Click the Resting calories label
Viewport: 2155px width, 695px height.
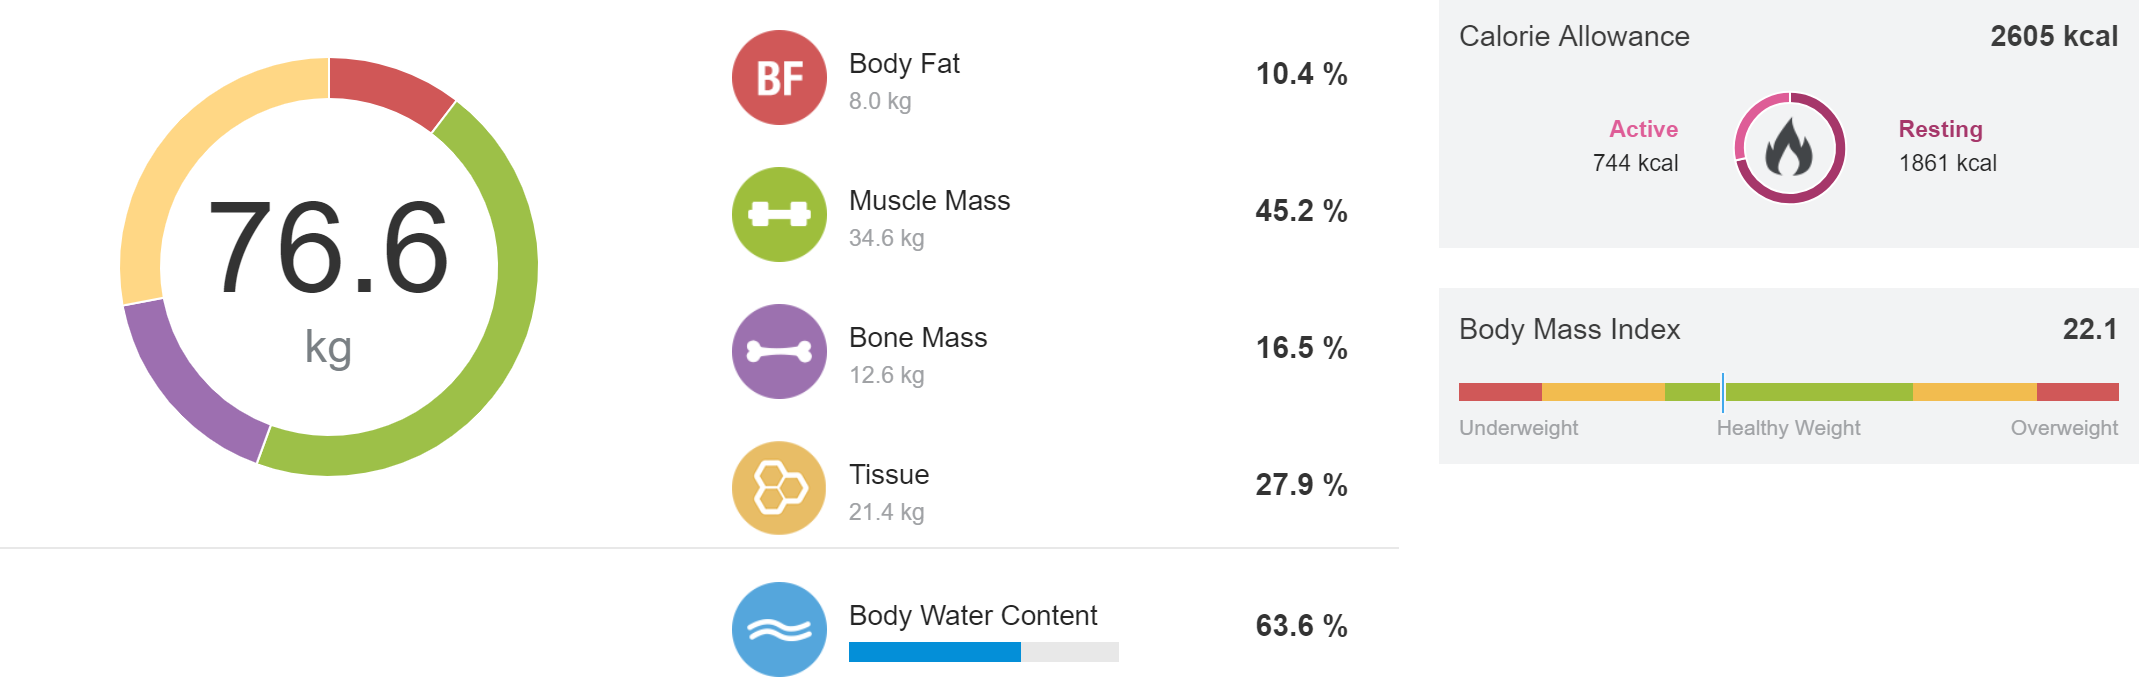pyautogui.click(x=1940, y=129)
